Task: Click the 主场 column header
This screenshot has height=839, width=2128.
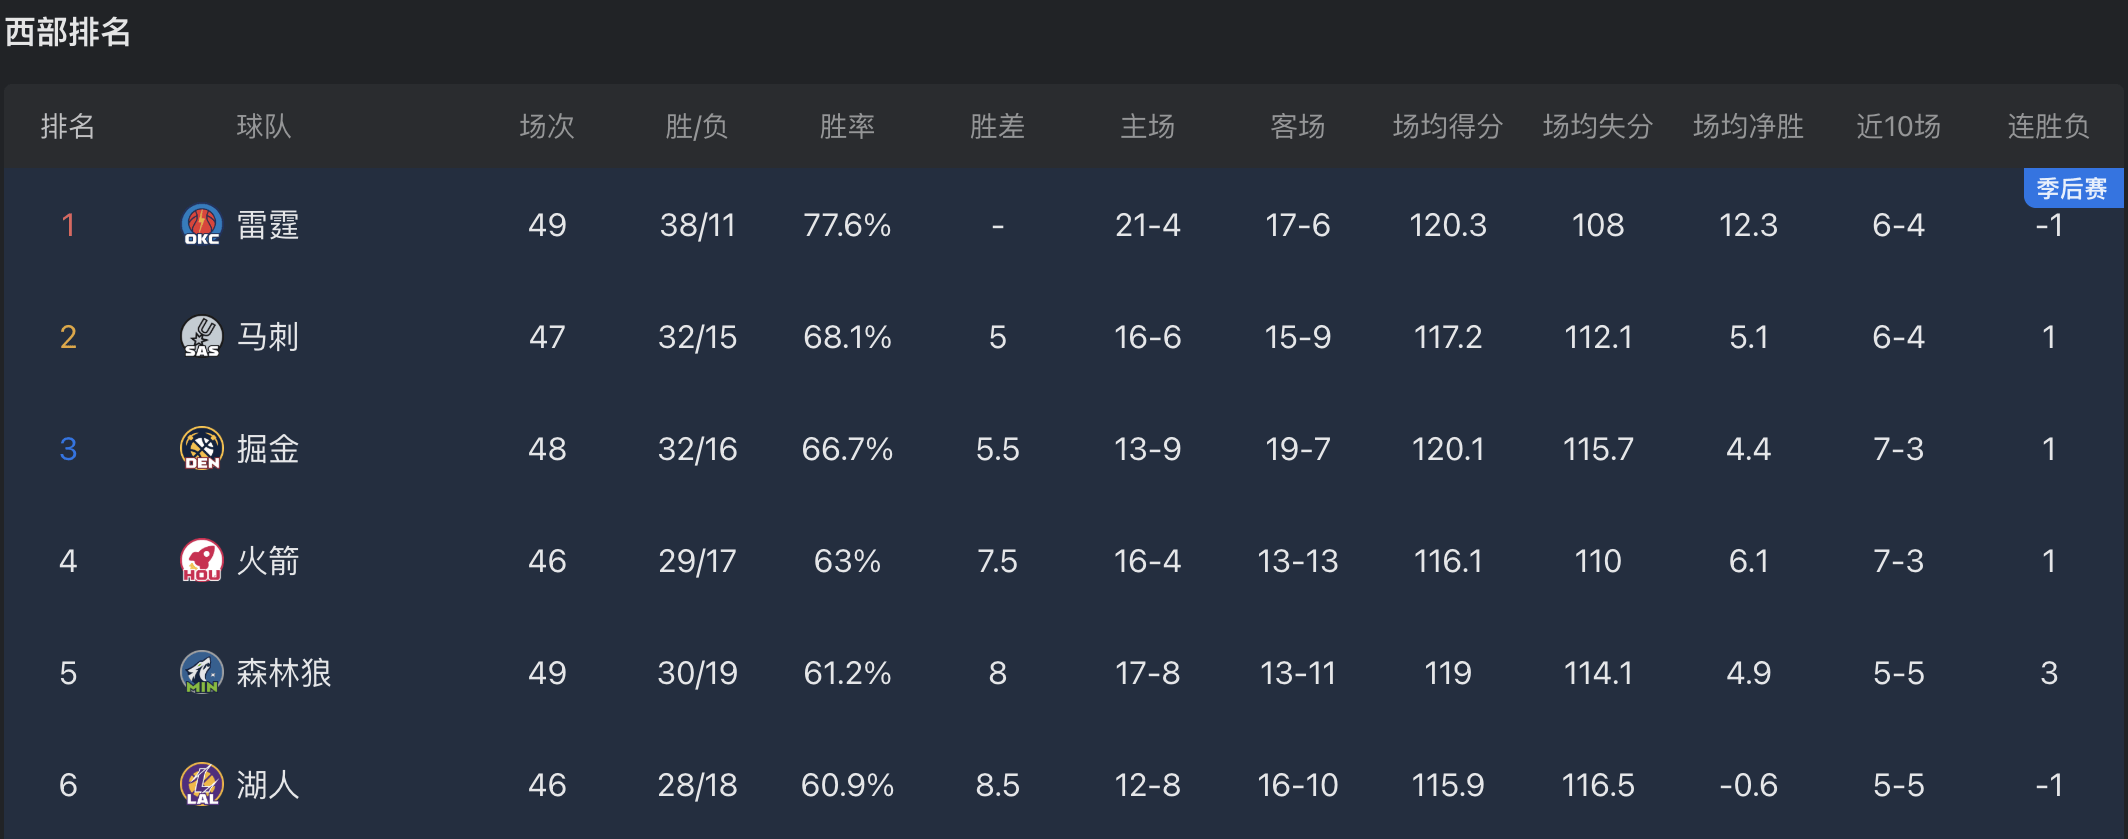Action: (1147, 127)
